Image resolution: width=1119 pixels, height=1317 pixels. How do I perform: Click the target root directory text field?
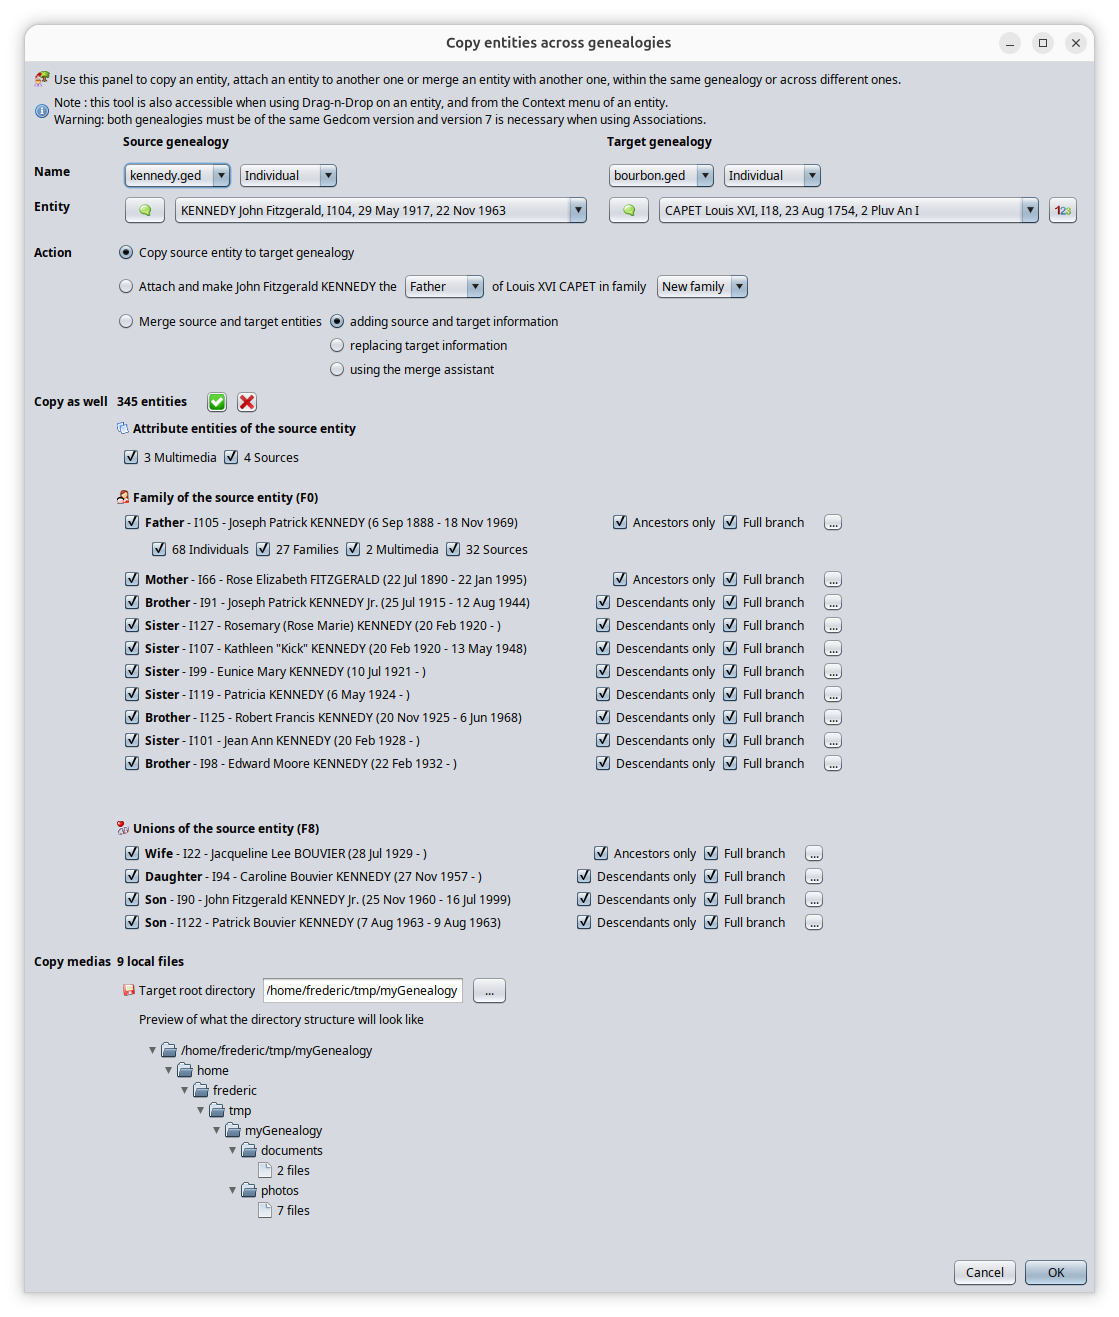(x=362, y=991)
